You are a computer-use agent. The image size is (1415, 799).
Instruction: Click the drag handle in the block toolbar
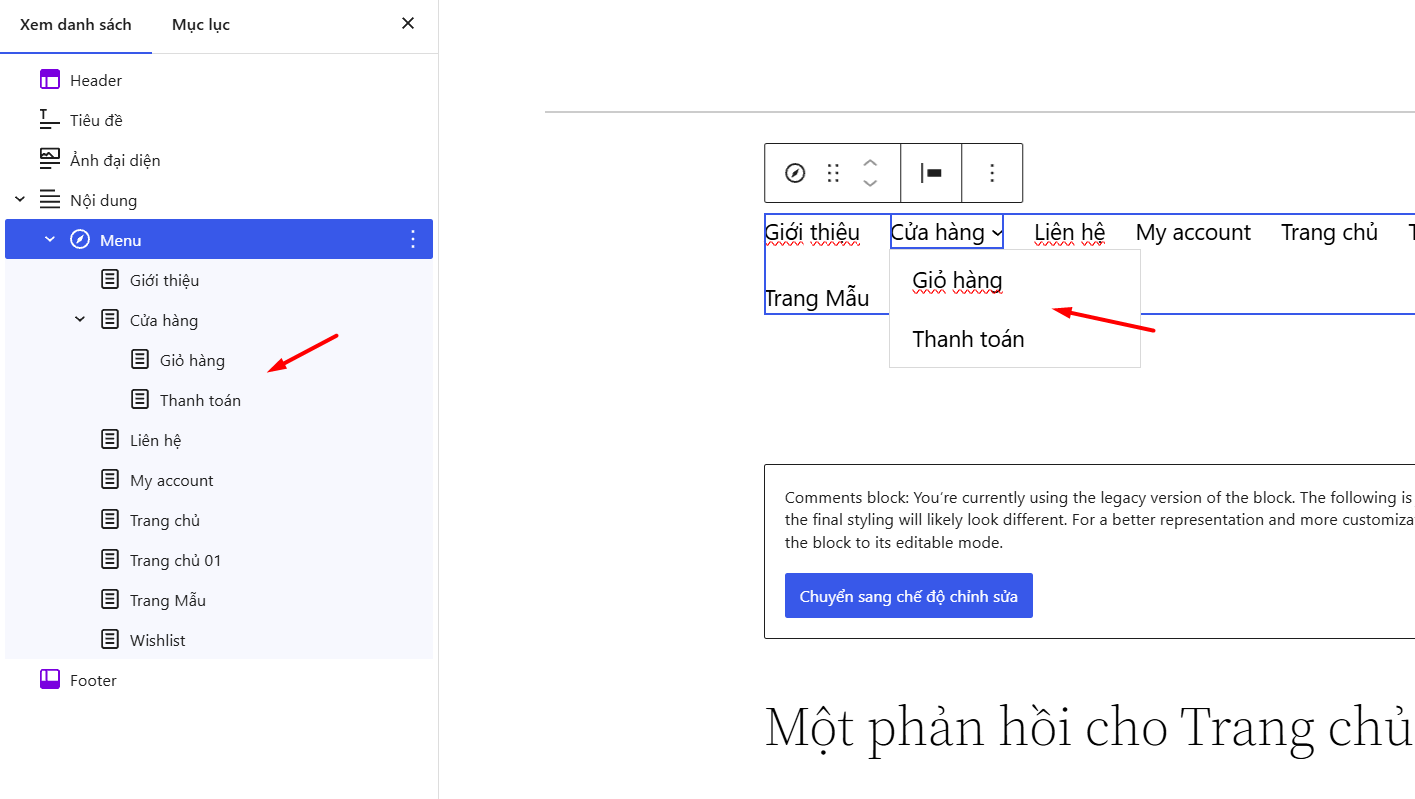[x=833, y=173]
